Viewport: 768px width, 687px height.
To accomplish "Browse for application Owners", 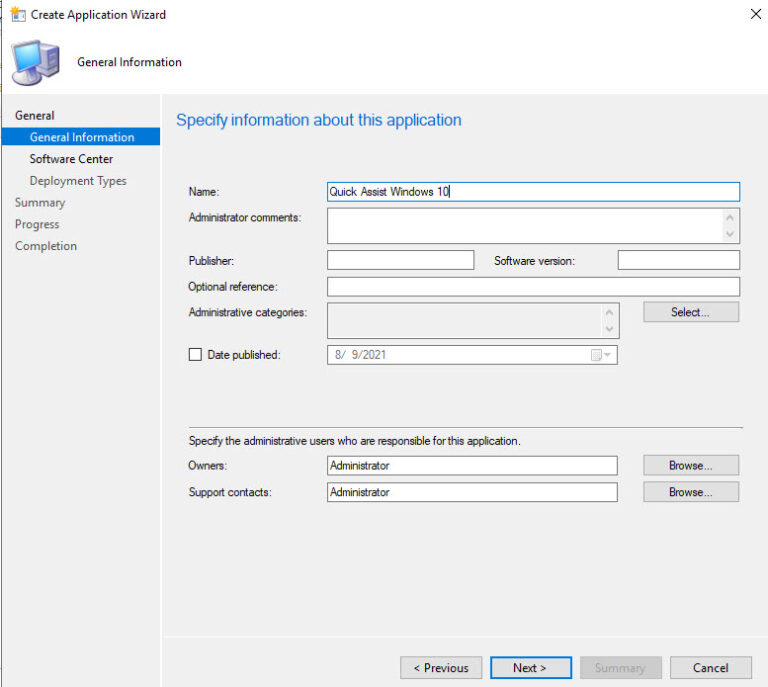I will point(691,465).
